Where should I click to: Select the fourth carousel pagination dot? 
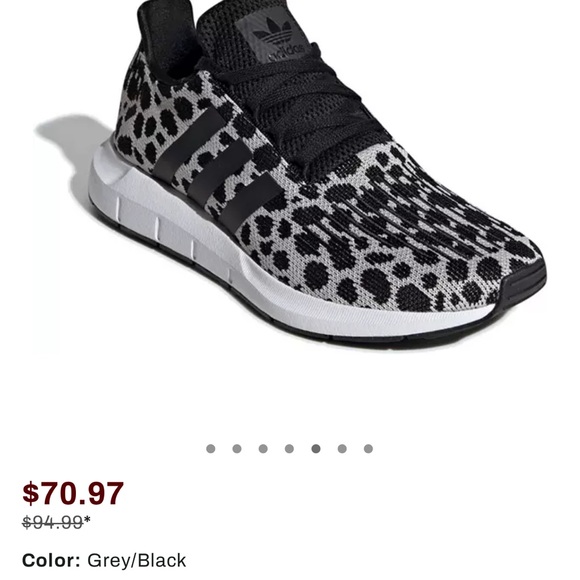click(289, 449)
